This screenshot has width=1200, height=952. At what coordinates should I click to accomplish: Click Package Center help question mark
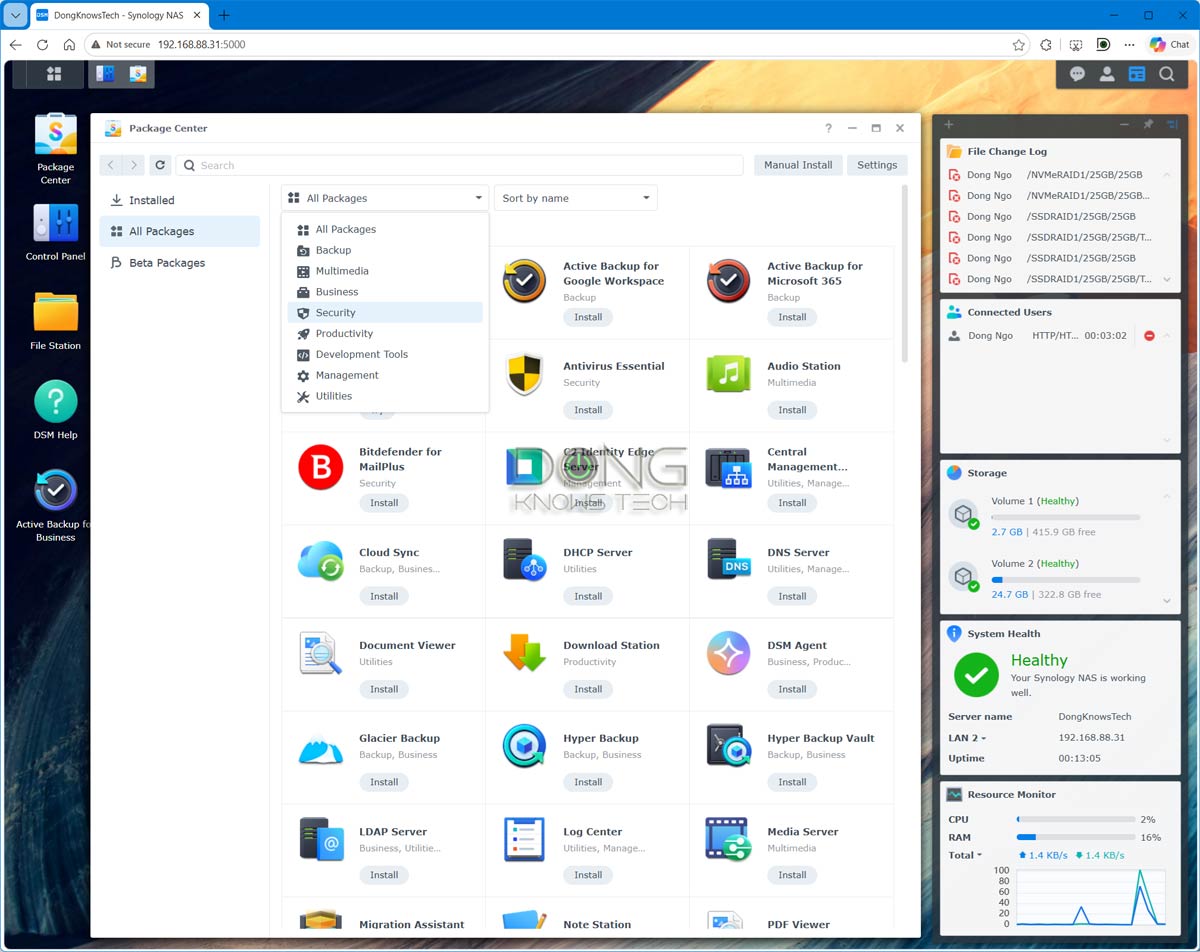pyautogui.click(x=828, y=128)
